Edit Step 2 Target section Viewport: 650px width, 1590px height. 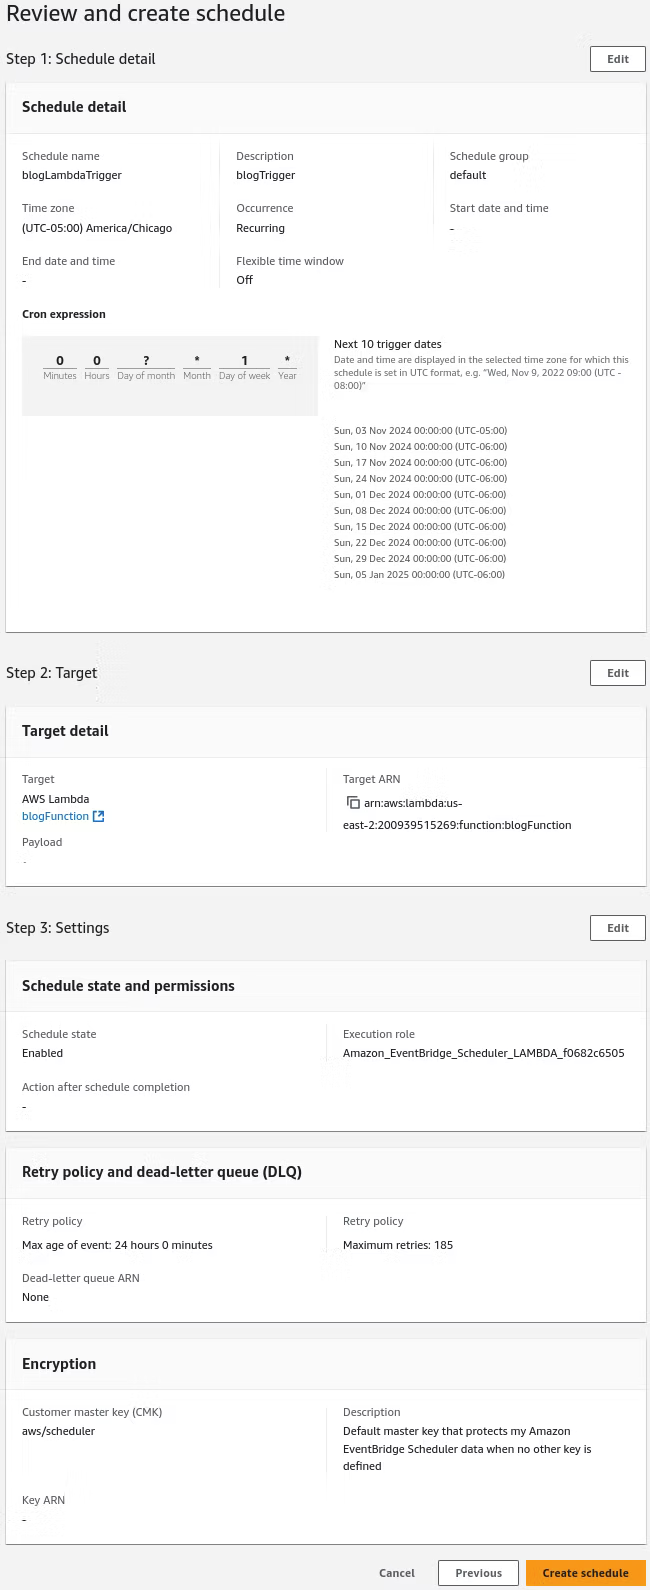point(618,673)
